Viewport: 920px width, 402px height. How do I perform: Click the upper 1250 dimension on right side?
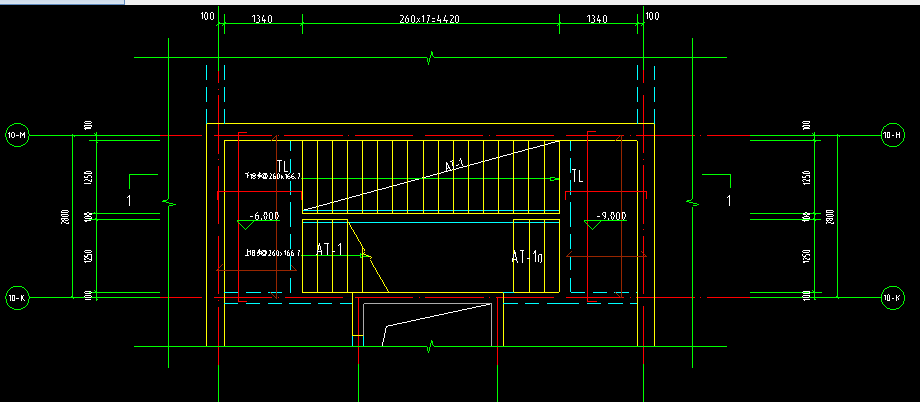pyautogui.click(x=806, y=177)
